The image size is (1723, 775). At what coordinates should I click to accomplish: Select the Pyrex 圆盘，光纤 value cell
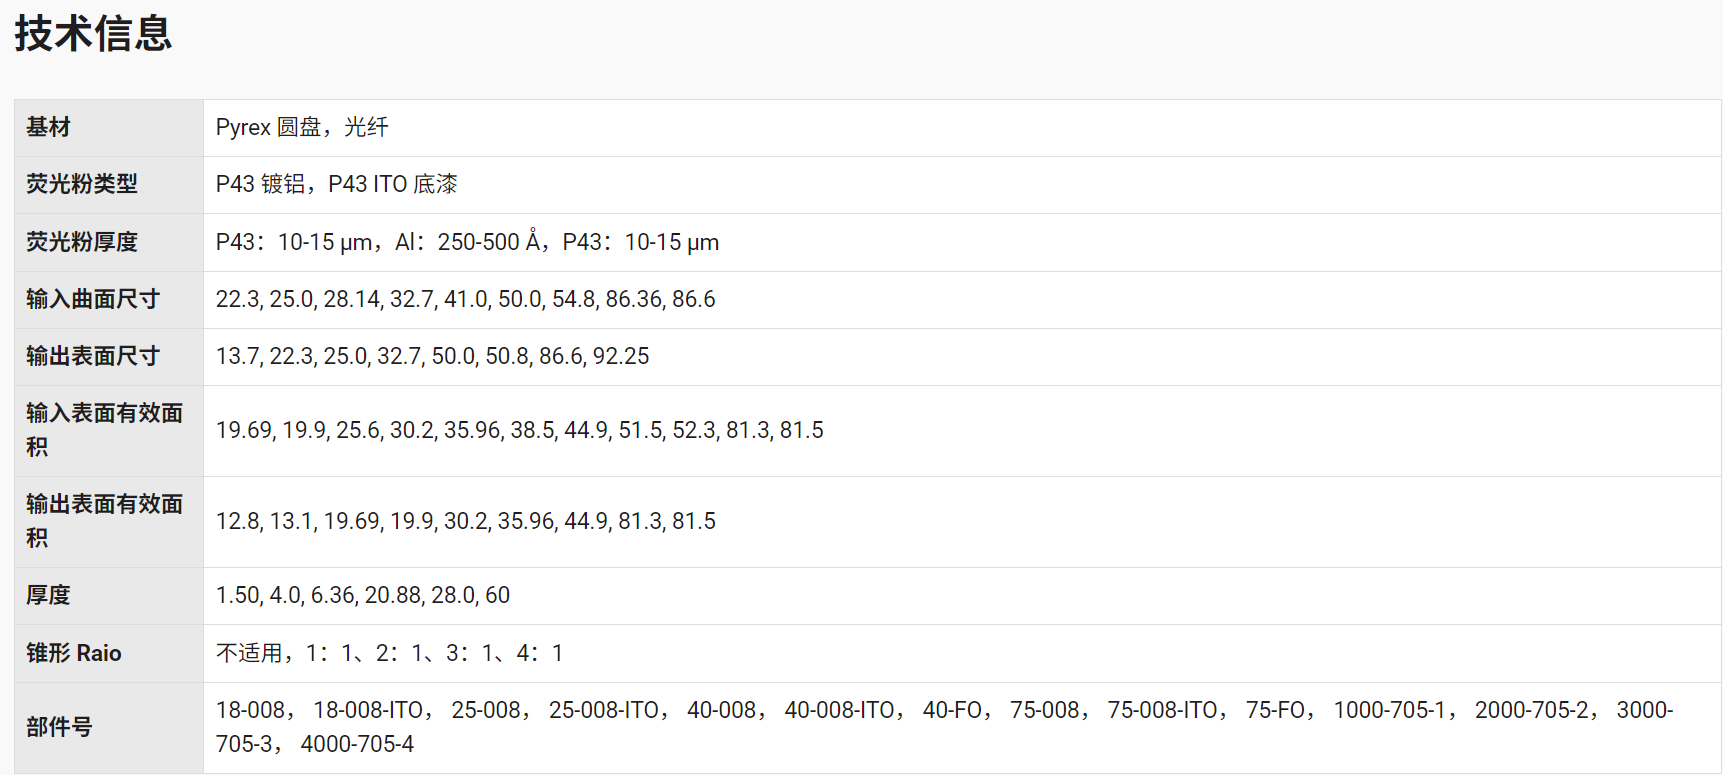tap(301, 127)
